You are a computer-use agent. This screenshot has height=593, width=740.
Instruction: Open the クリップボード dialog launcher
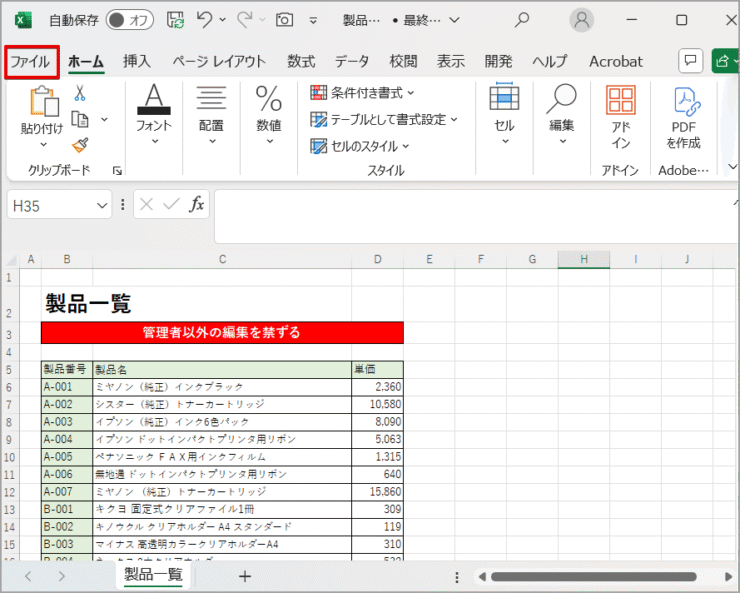[117, 171]
